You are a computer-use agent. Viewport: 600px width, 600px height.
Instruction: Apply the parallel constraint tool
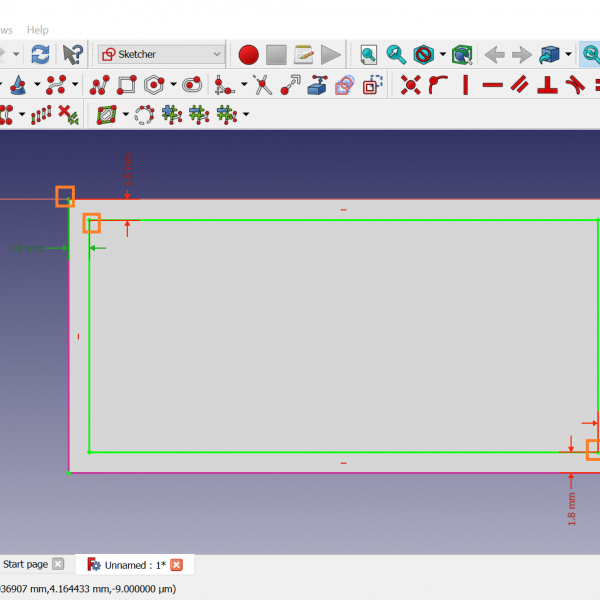(x=519, y=85)
